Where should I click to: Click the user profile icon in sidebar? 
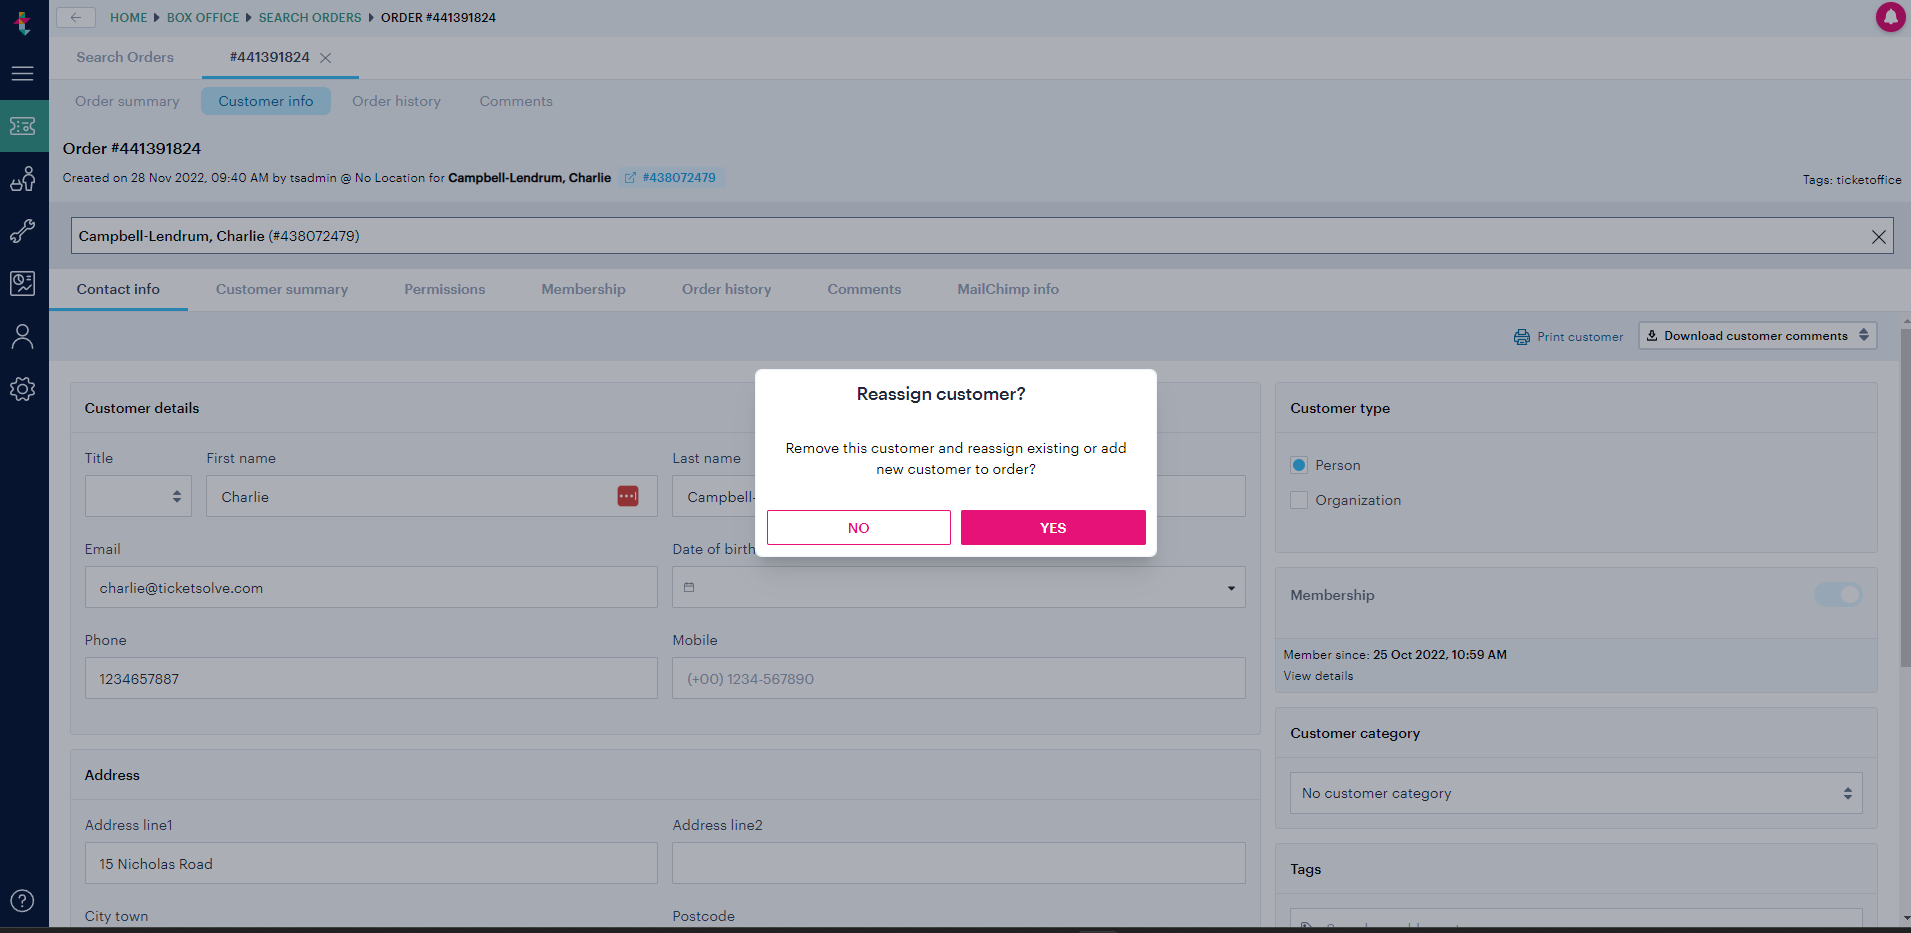pos(22,336)
